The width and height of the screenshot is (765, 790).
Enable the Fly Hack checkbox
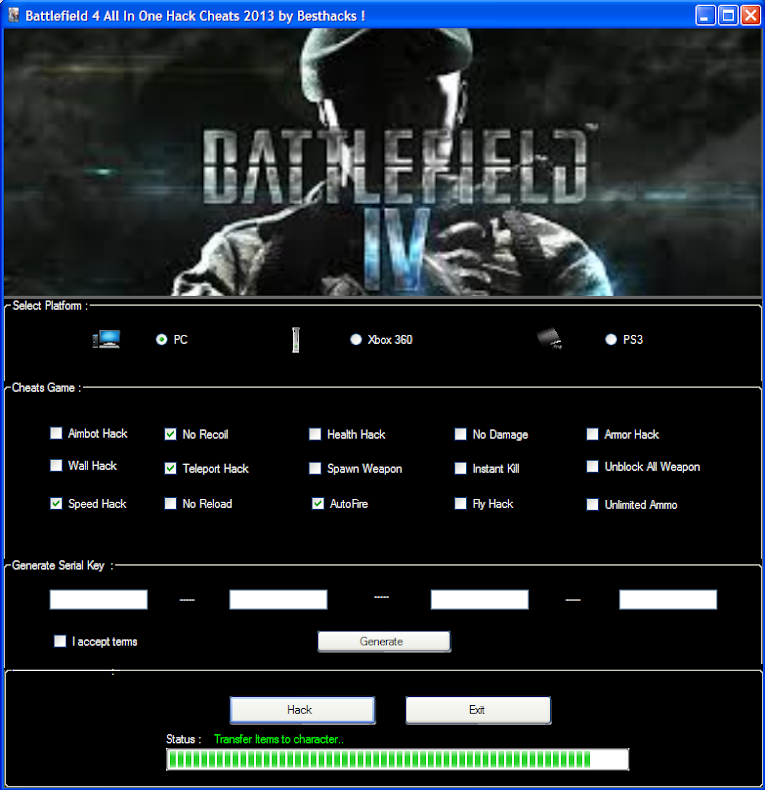coord(461,504)
